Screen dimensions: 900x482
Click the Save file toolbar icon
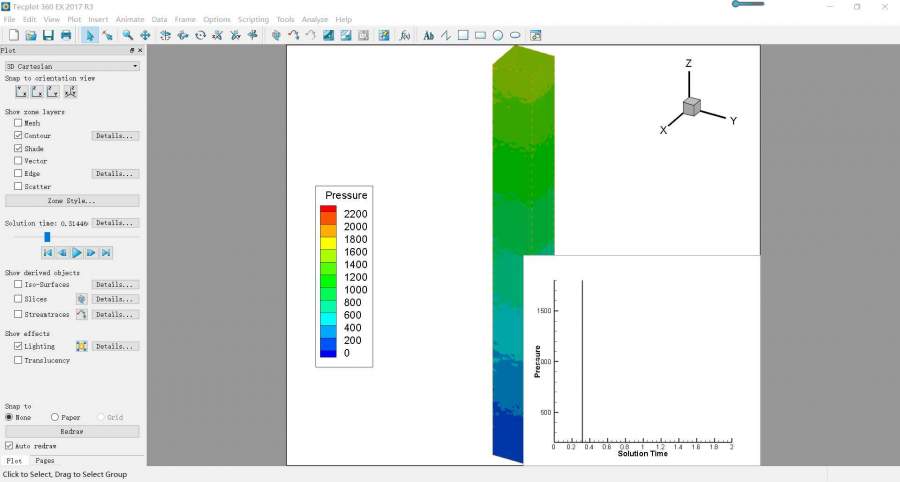[48, 35]
